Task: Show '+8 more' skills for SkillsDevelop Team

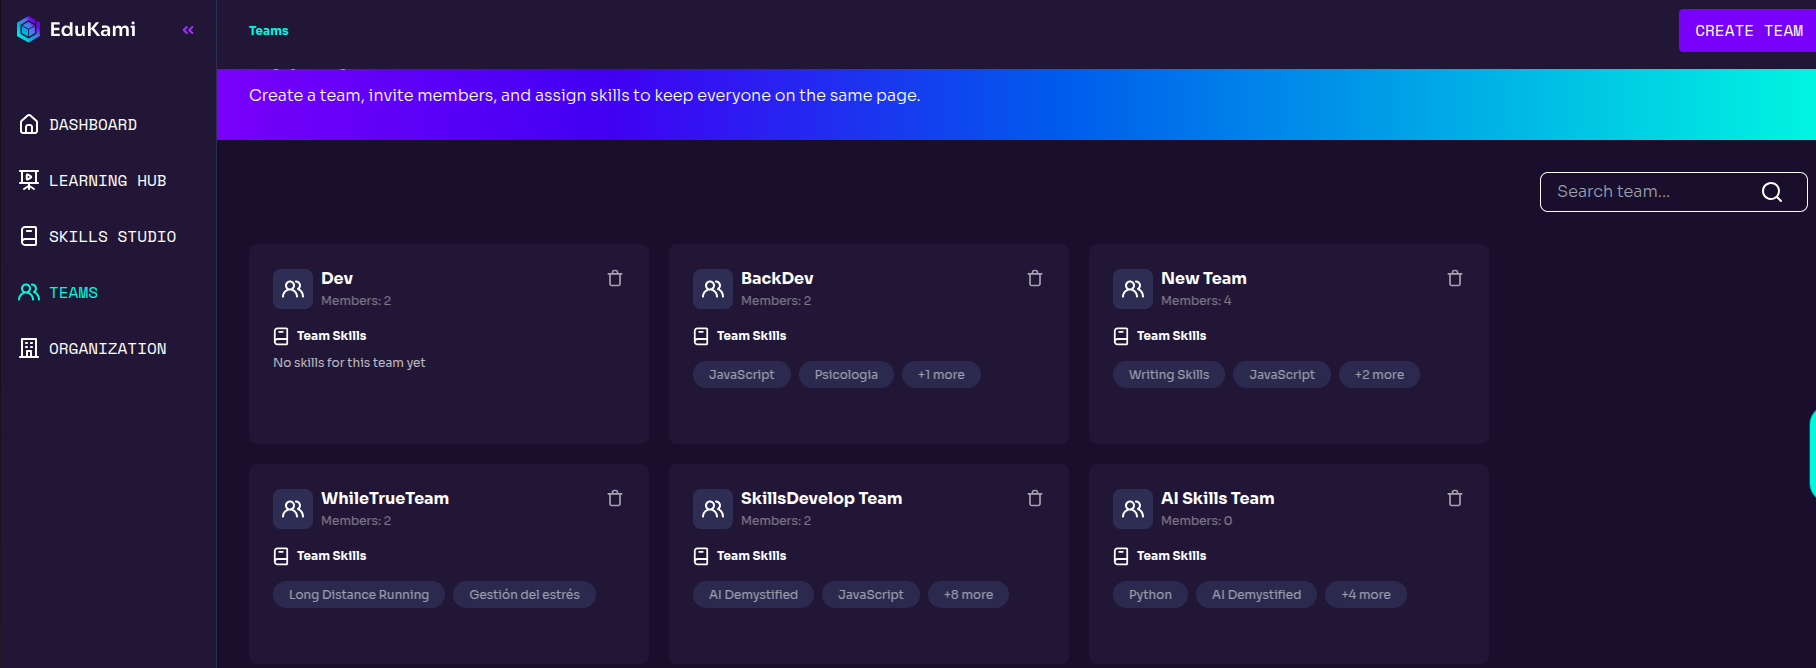Action: point(968,595)
